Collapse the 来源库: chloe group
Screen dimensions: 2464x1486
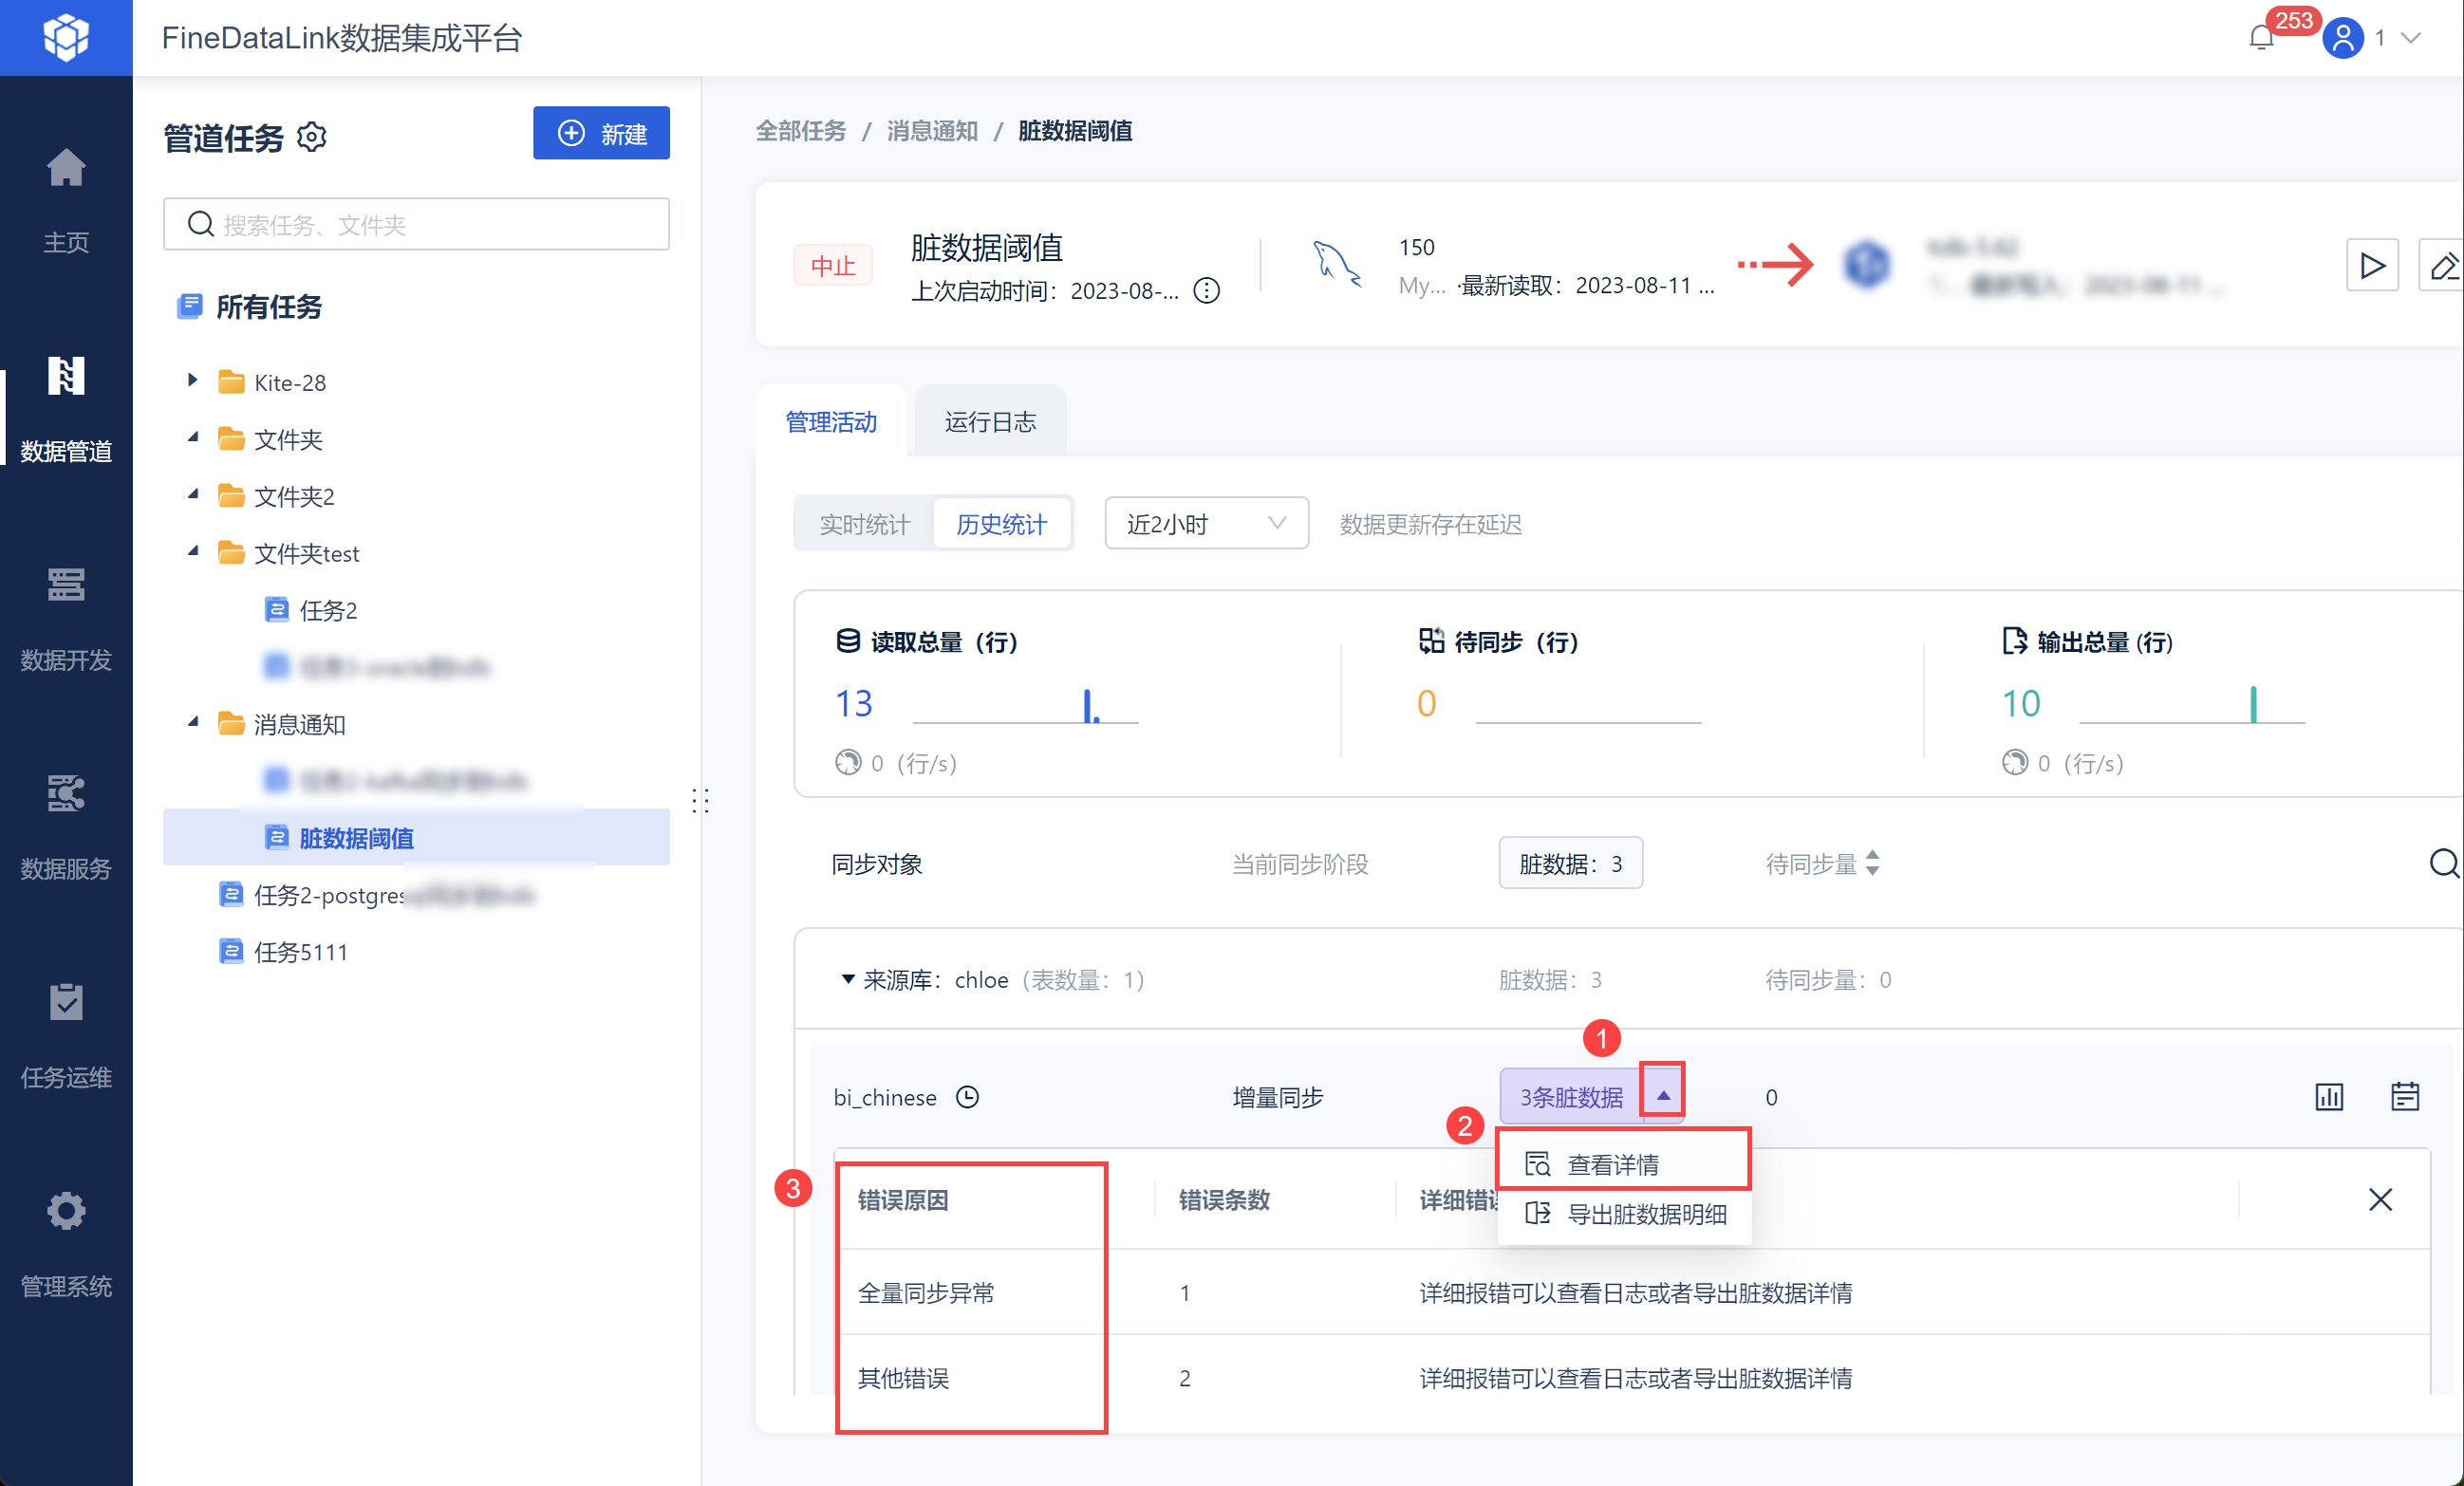(x=848, y=979)
